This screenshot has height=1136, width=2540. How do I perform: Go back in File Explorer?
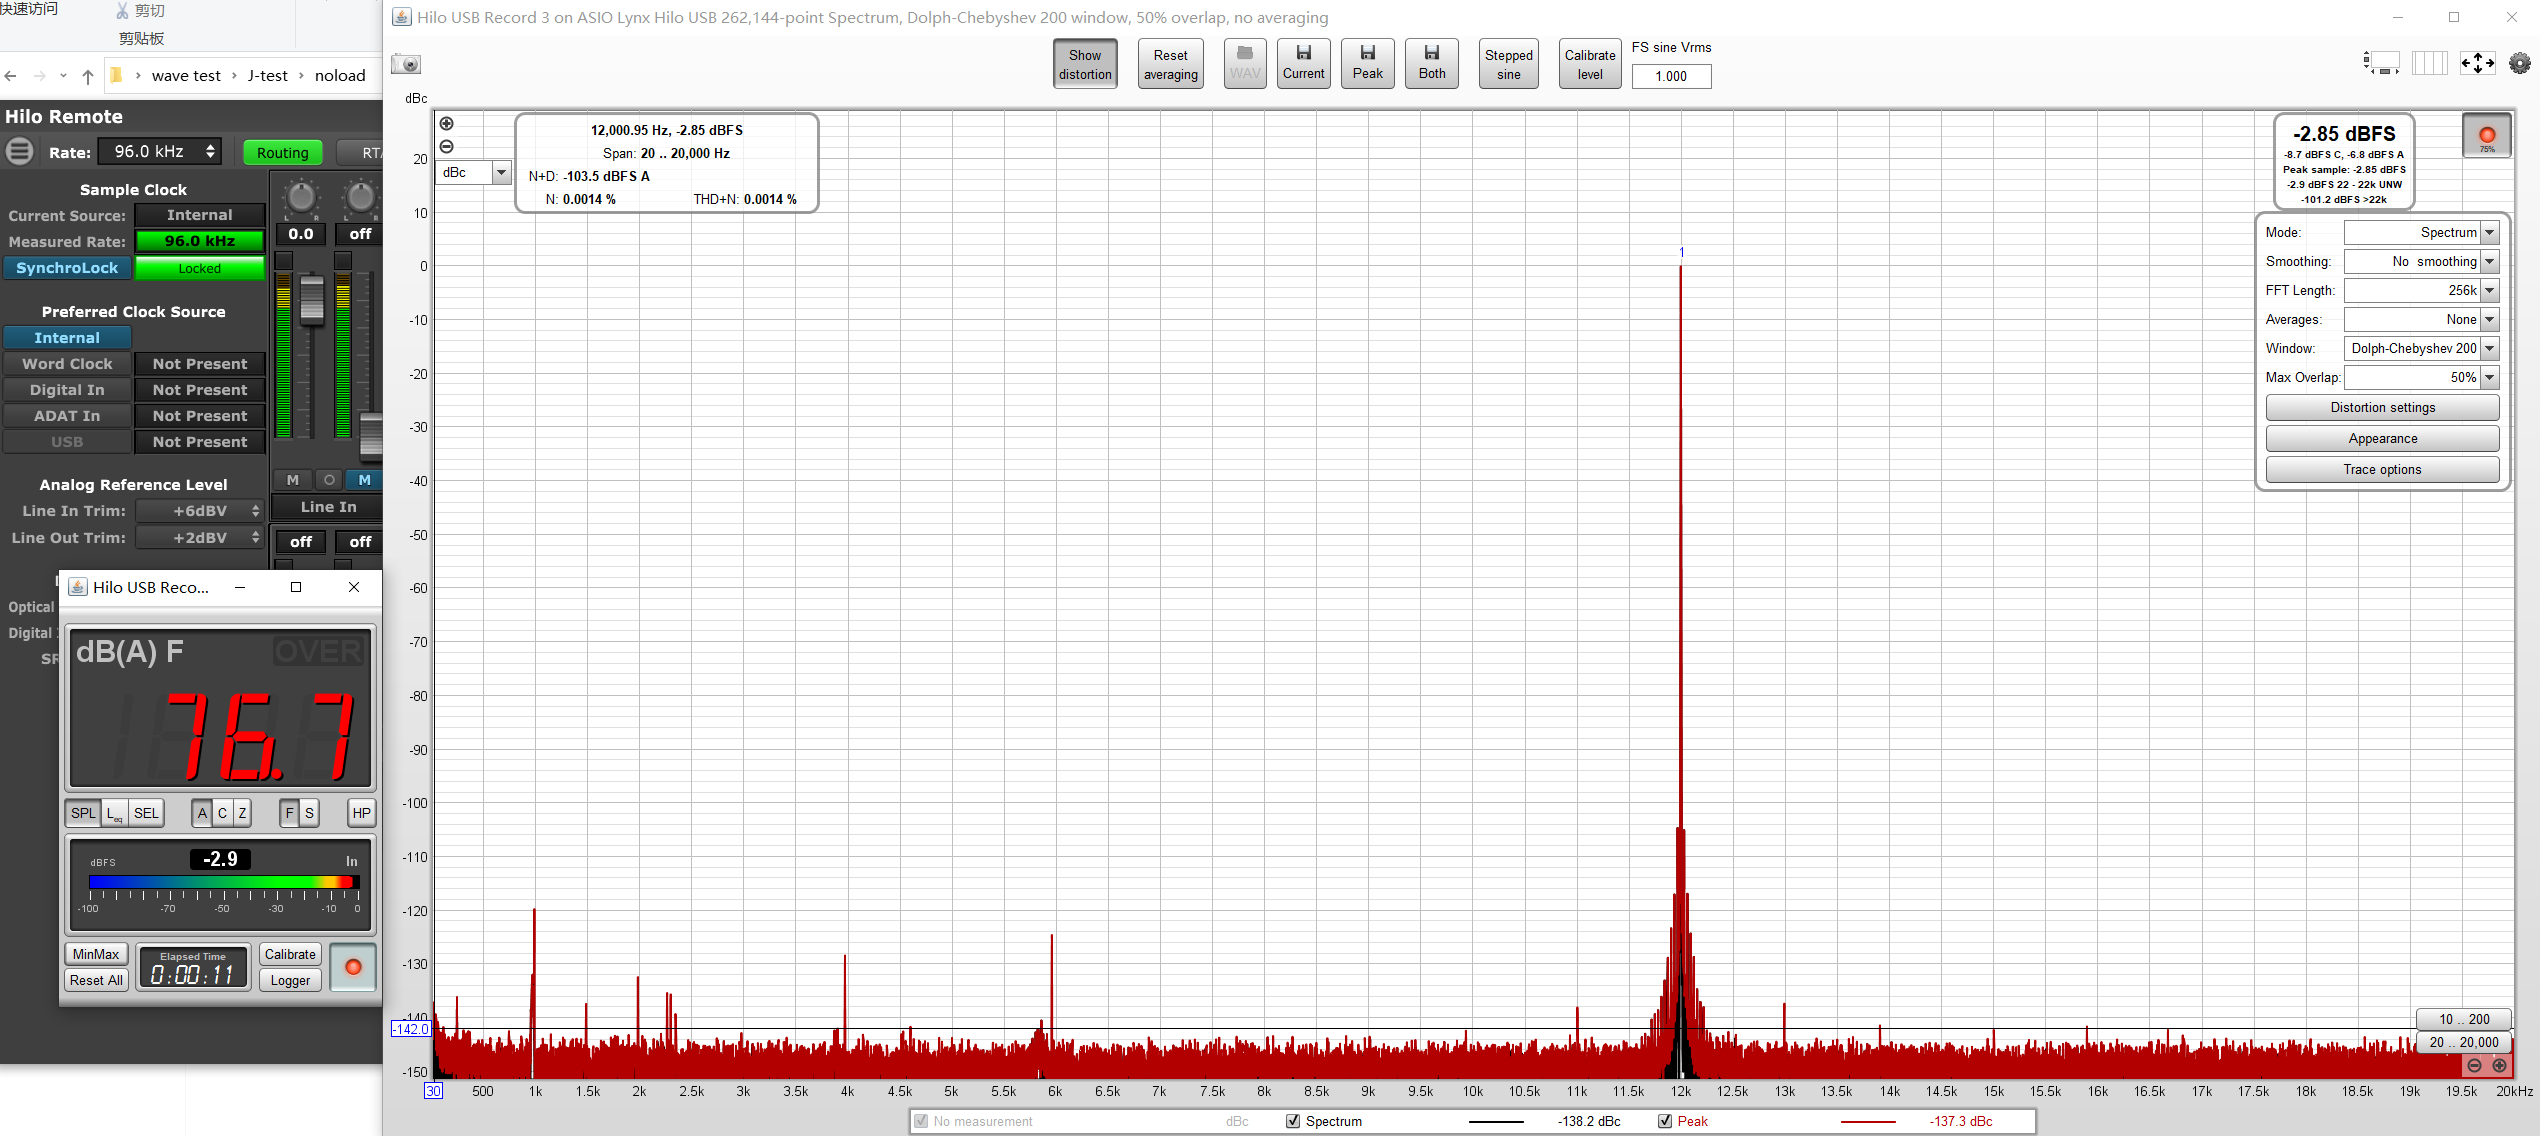pos(11,76)
